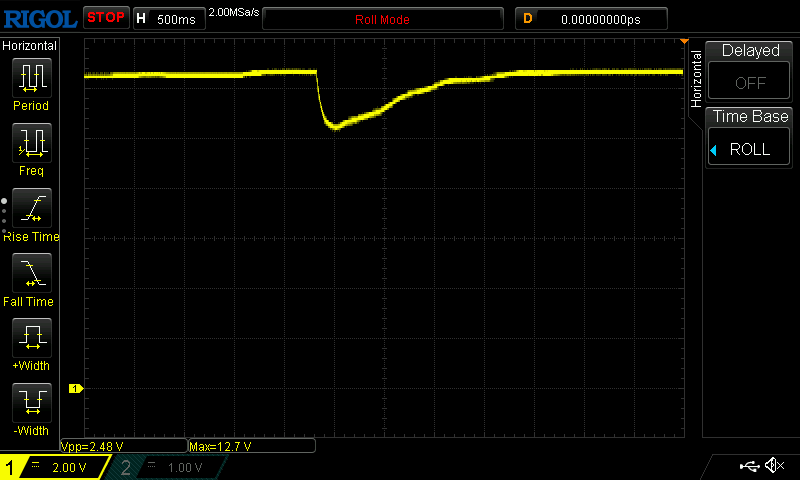The image size is (800, 480).
Task: Click the Horizontal label above the measurement icons
Action: (x=30, y=46)
